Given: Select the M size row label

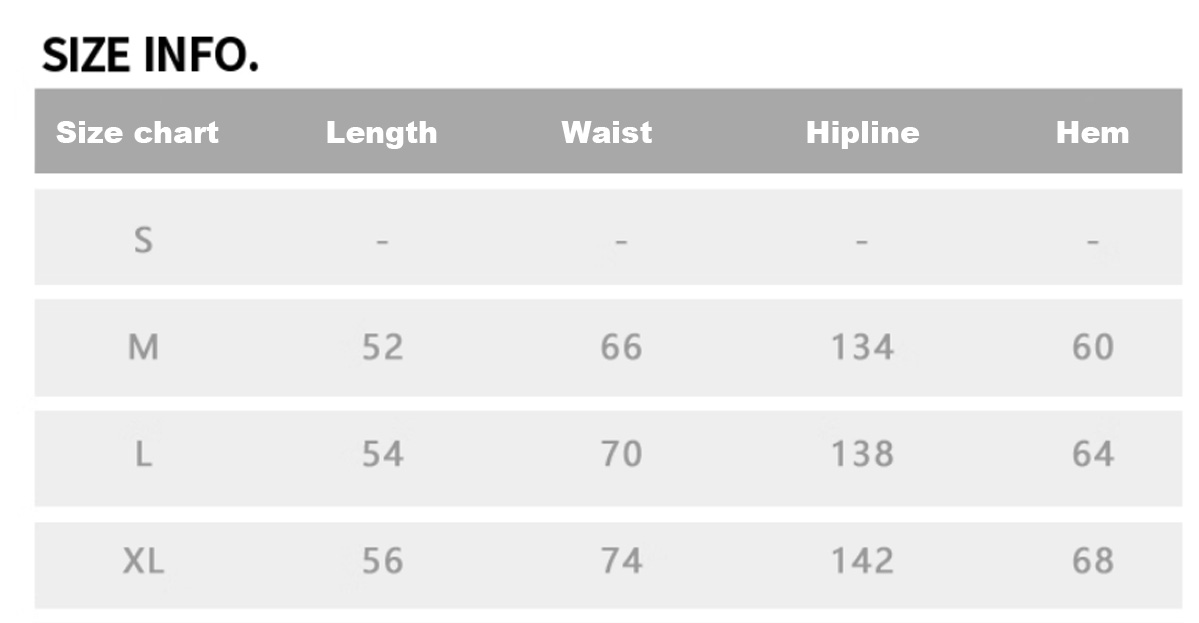Looking at the screenshot, I should click(144, 347).
